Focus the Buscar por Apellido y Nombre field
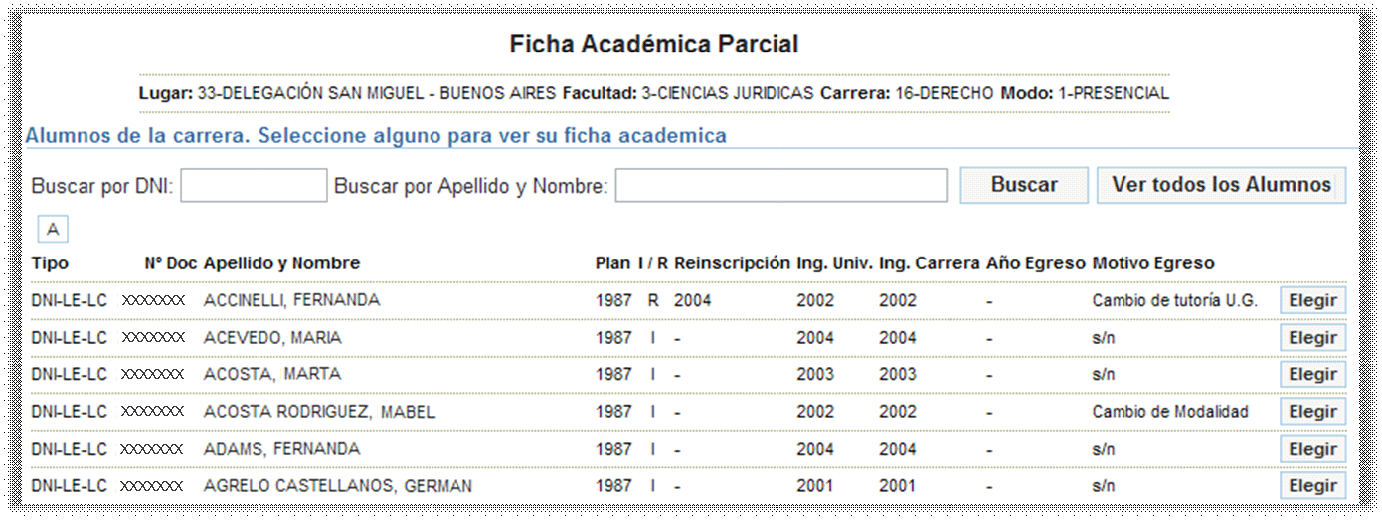The height and width of the screenshot is (520, 1382). [x=781, y=185]
